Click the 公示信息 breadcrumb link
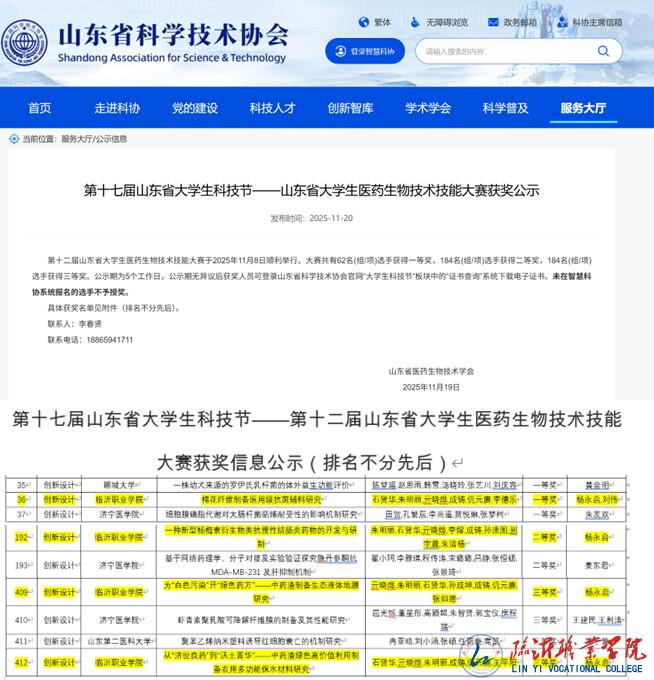Screen dimensions: 654x680 pyautogui.click(x=111, y=139)
